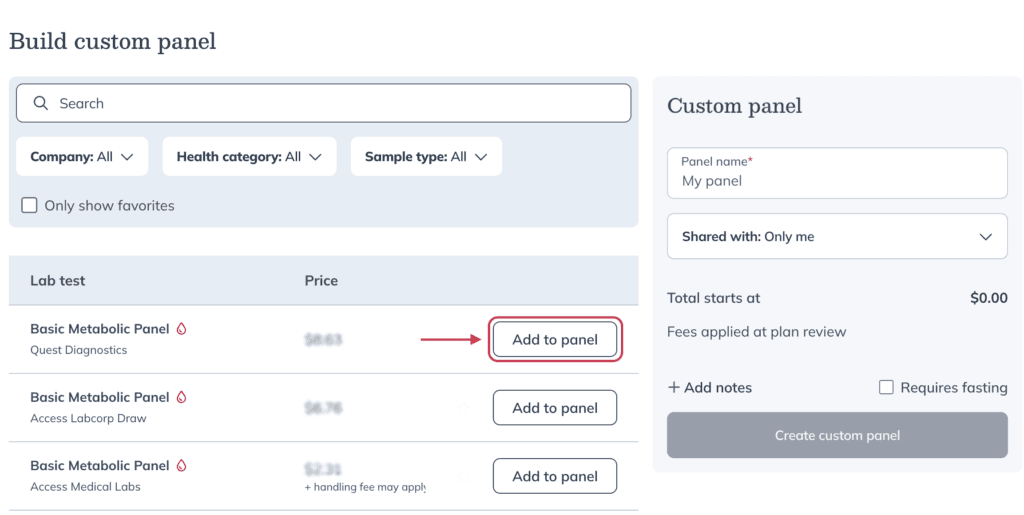The image size is (1024, 515).
Task: Add Access Medical Labs test to panel
Action: 555,476
